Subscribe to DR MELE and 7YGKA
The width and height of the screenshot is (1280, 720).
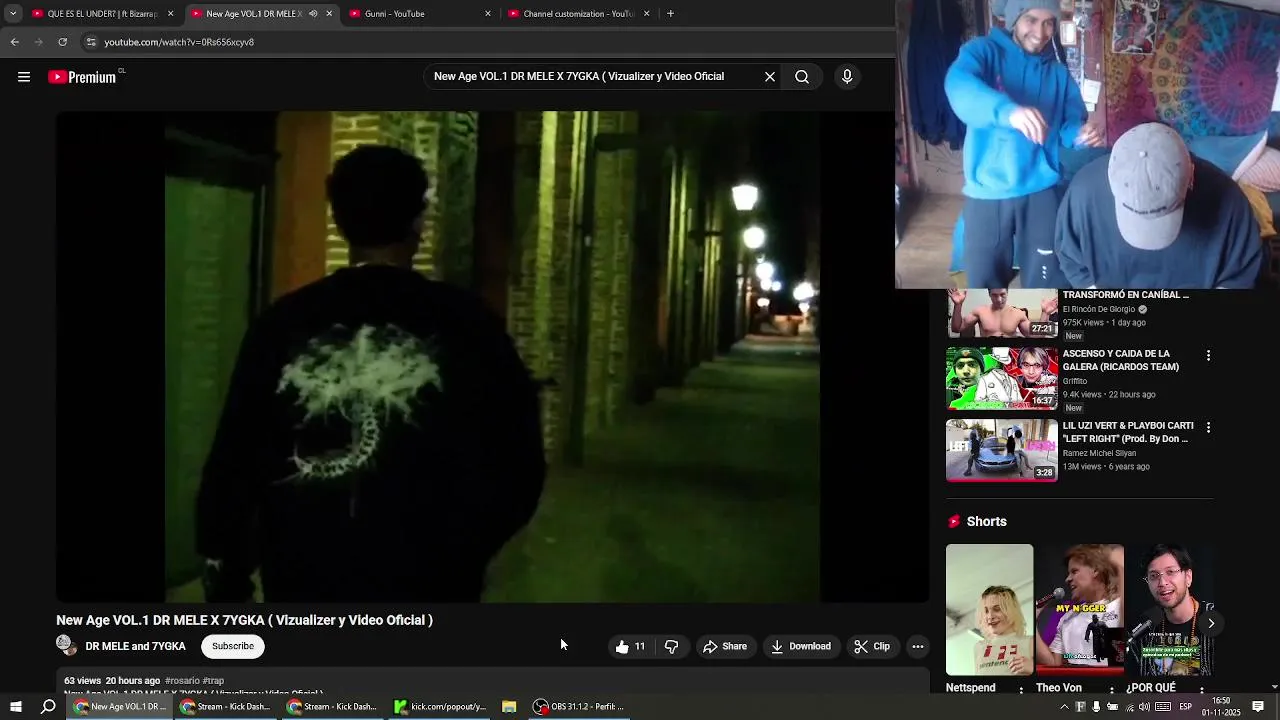[233, 646]
